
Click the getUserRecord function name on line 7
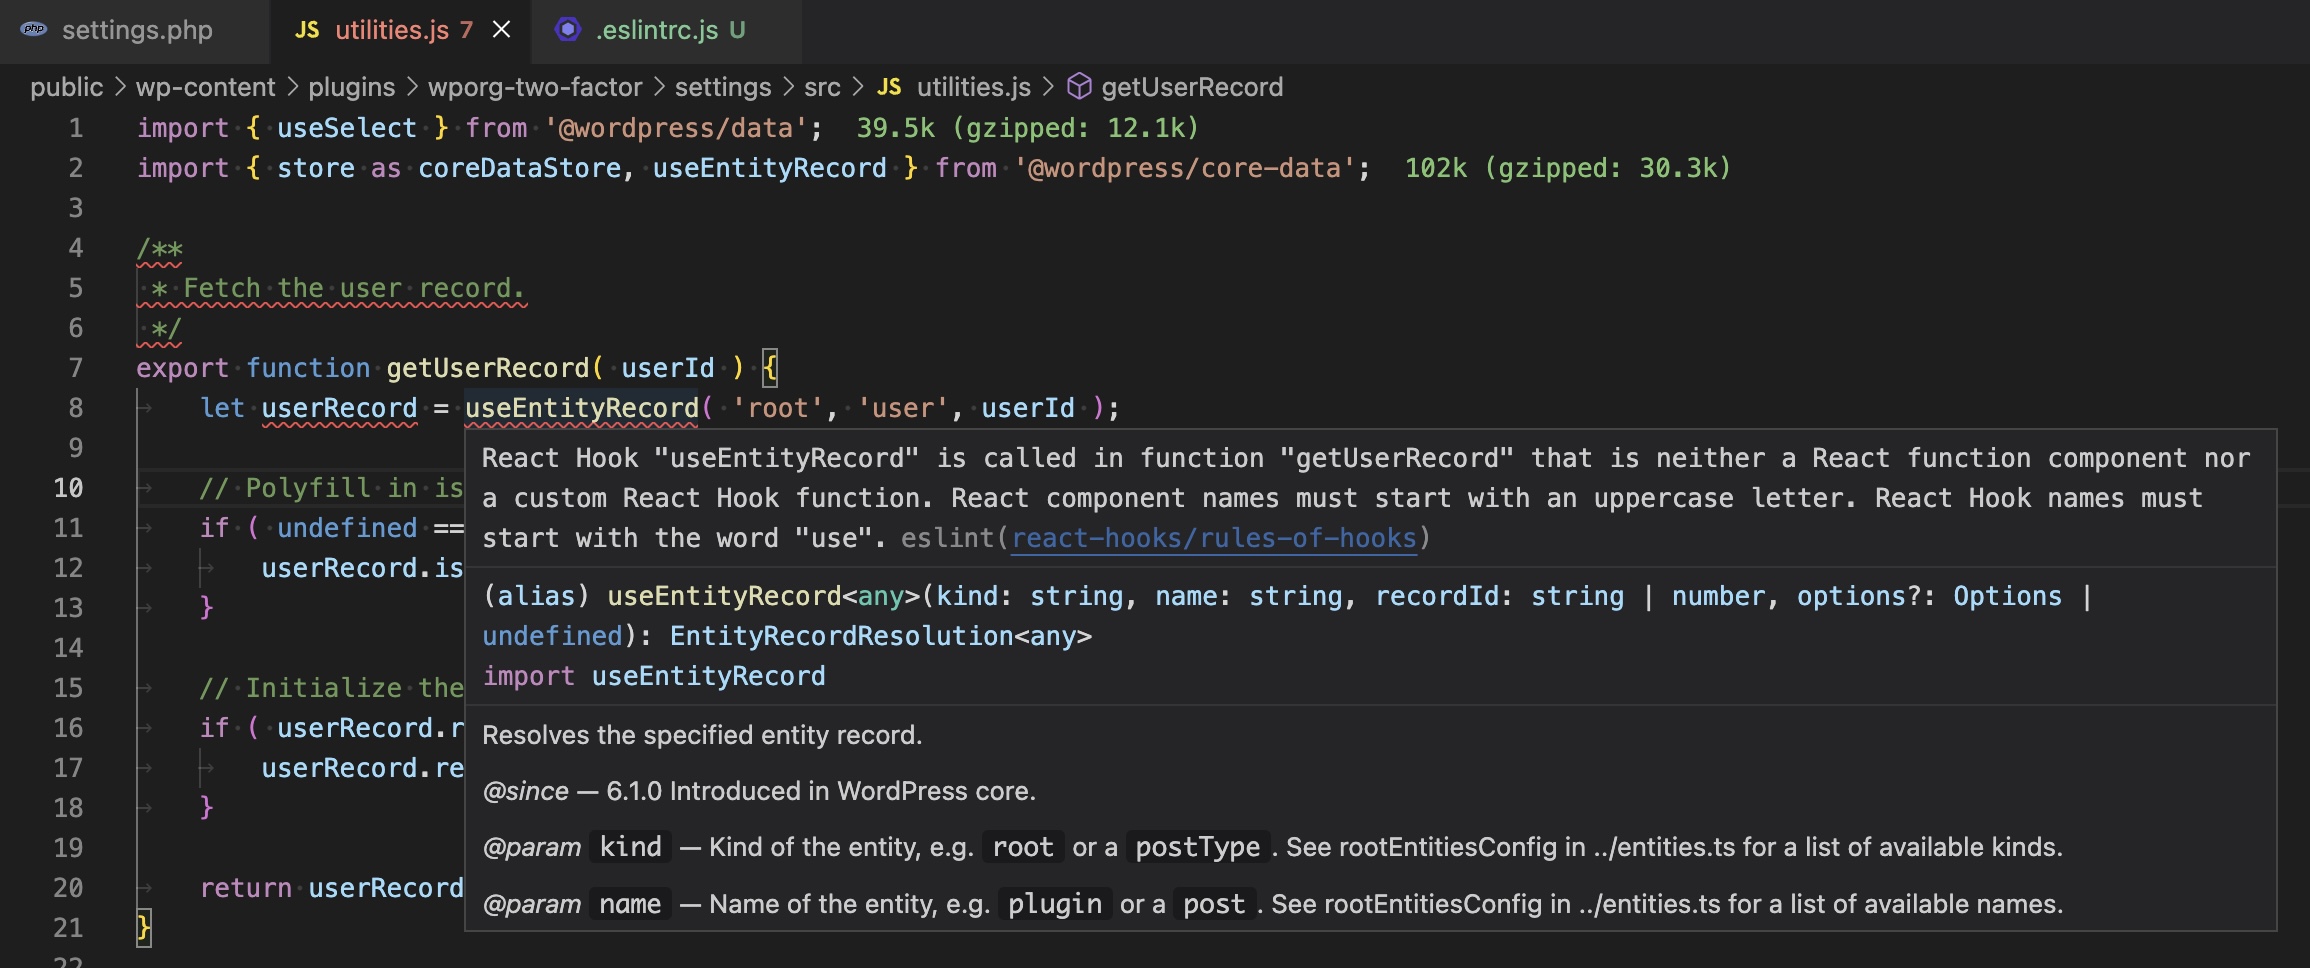click(488, 368)
